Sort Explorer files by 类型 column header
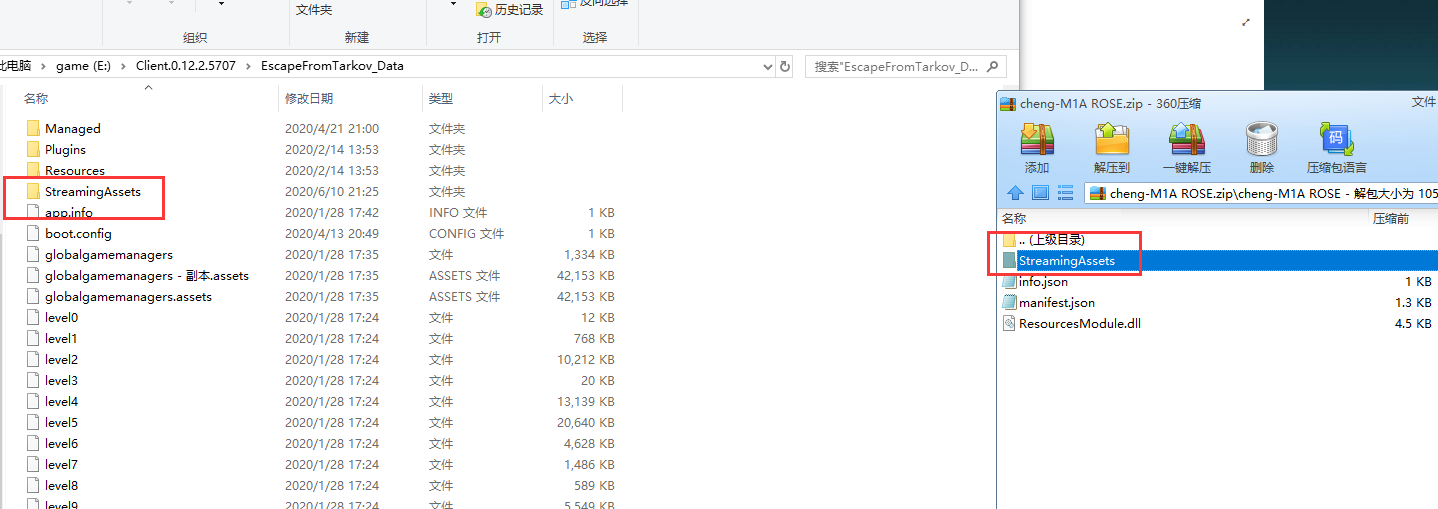Viewport: 1438px width, 509px height. [441, 99]
